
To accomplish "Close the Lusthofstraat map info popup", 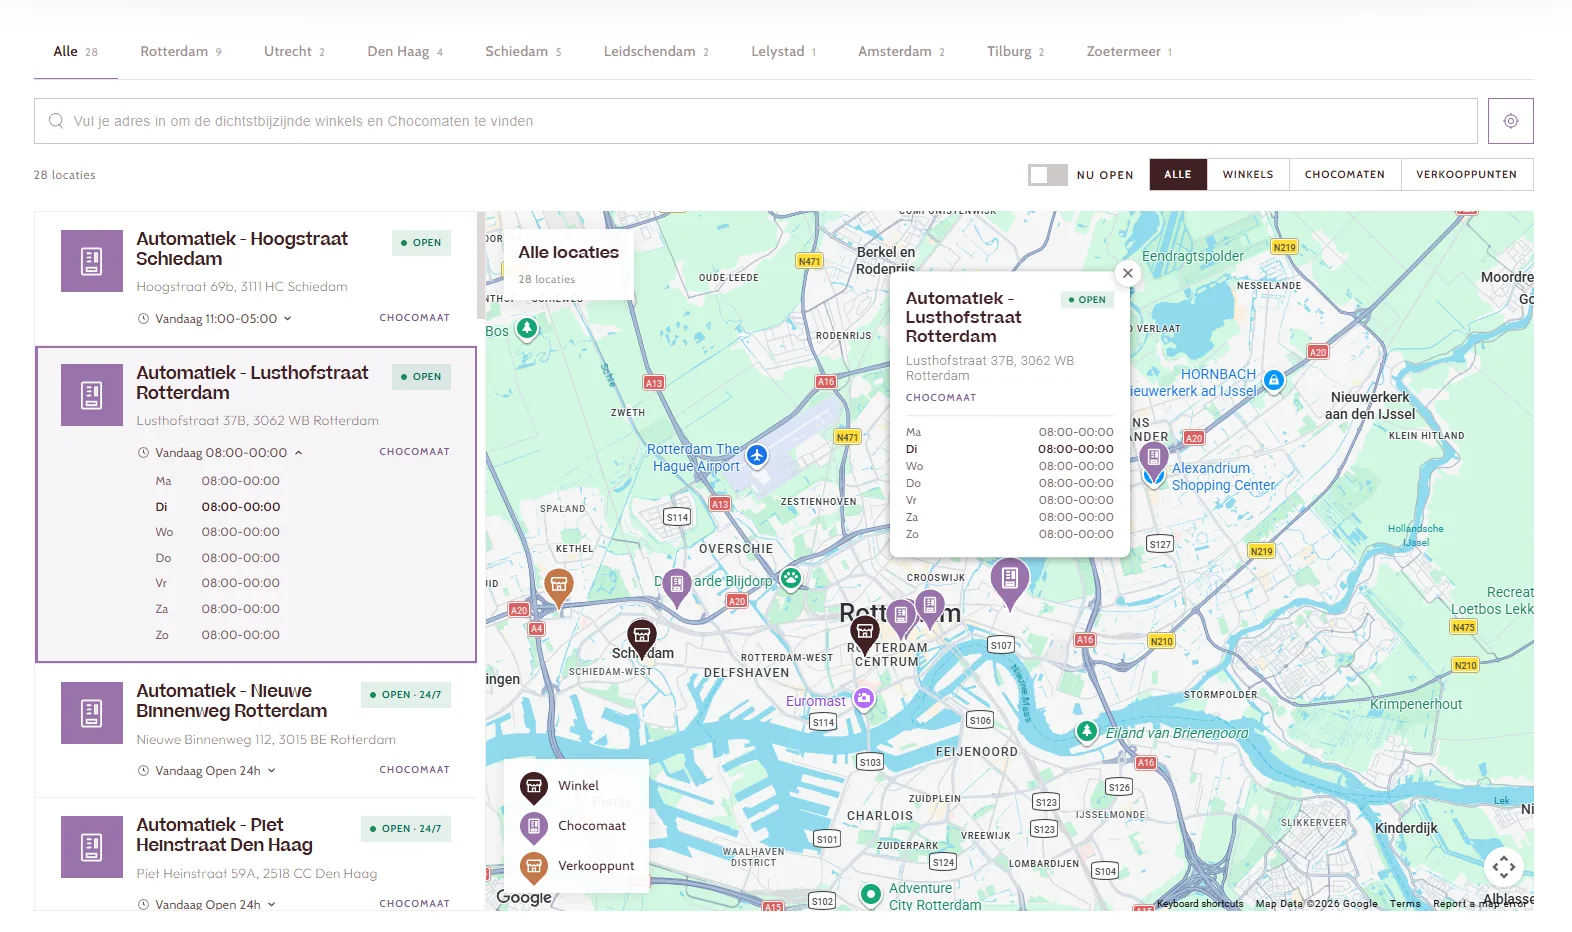I will coord(1127,273).
